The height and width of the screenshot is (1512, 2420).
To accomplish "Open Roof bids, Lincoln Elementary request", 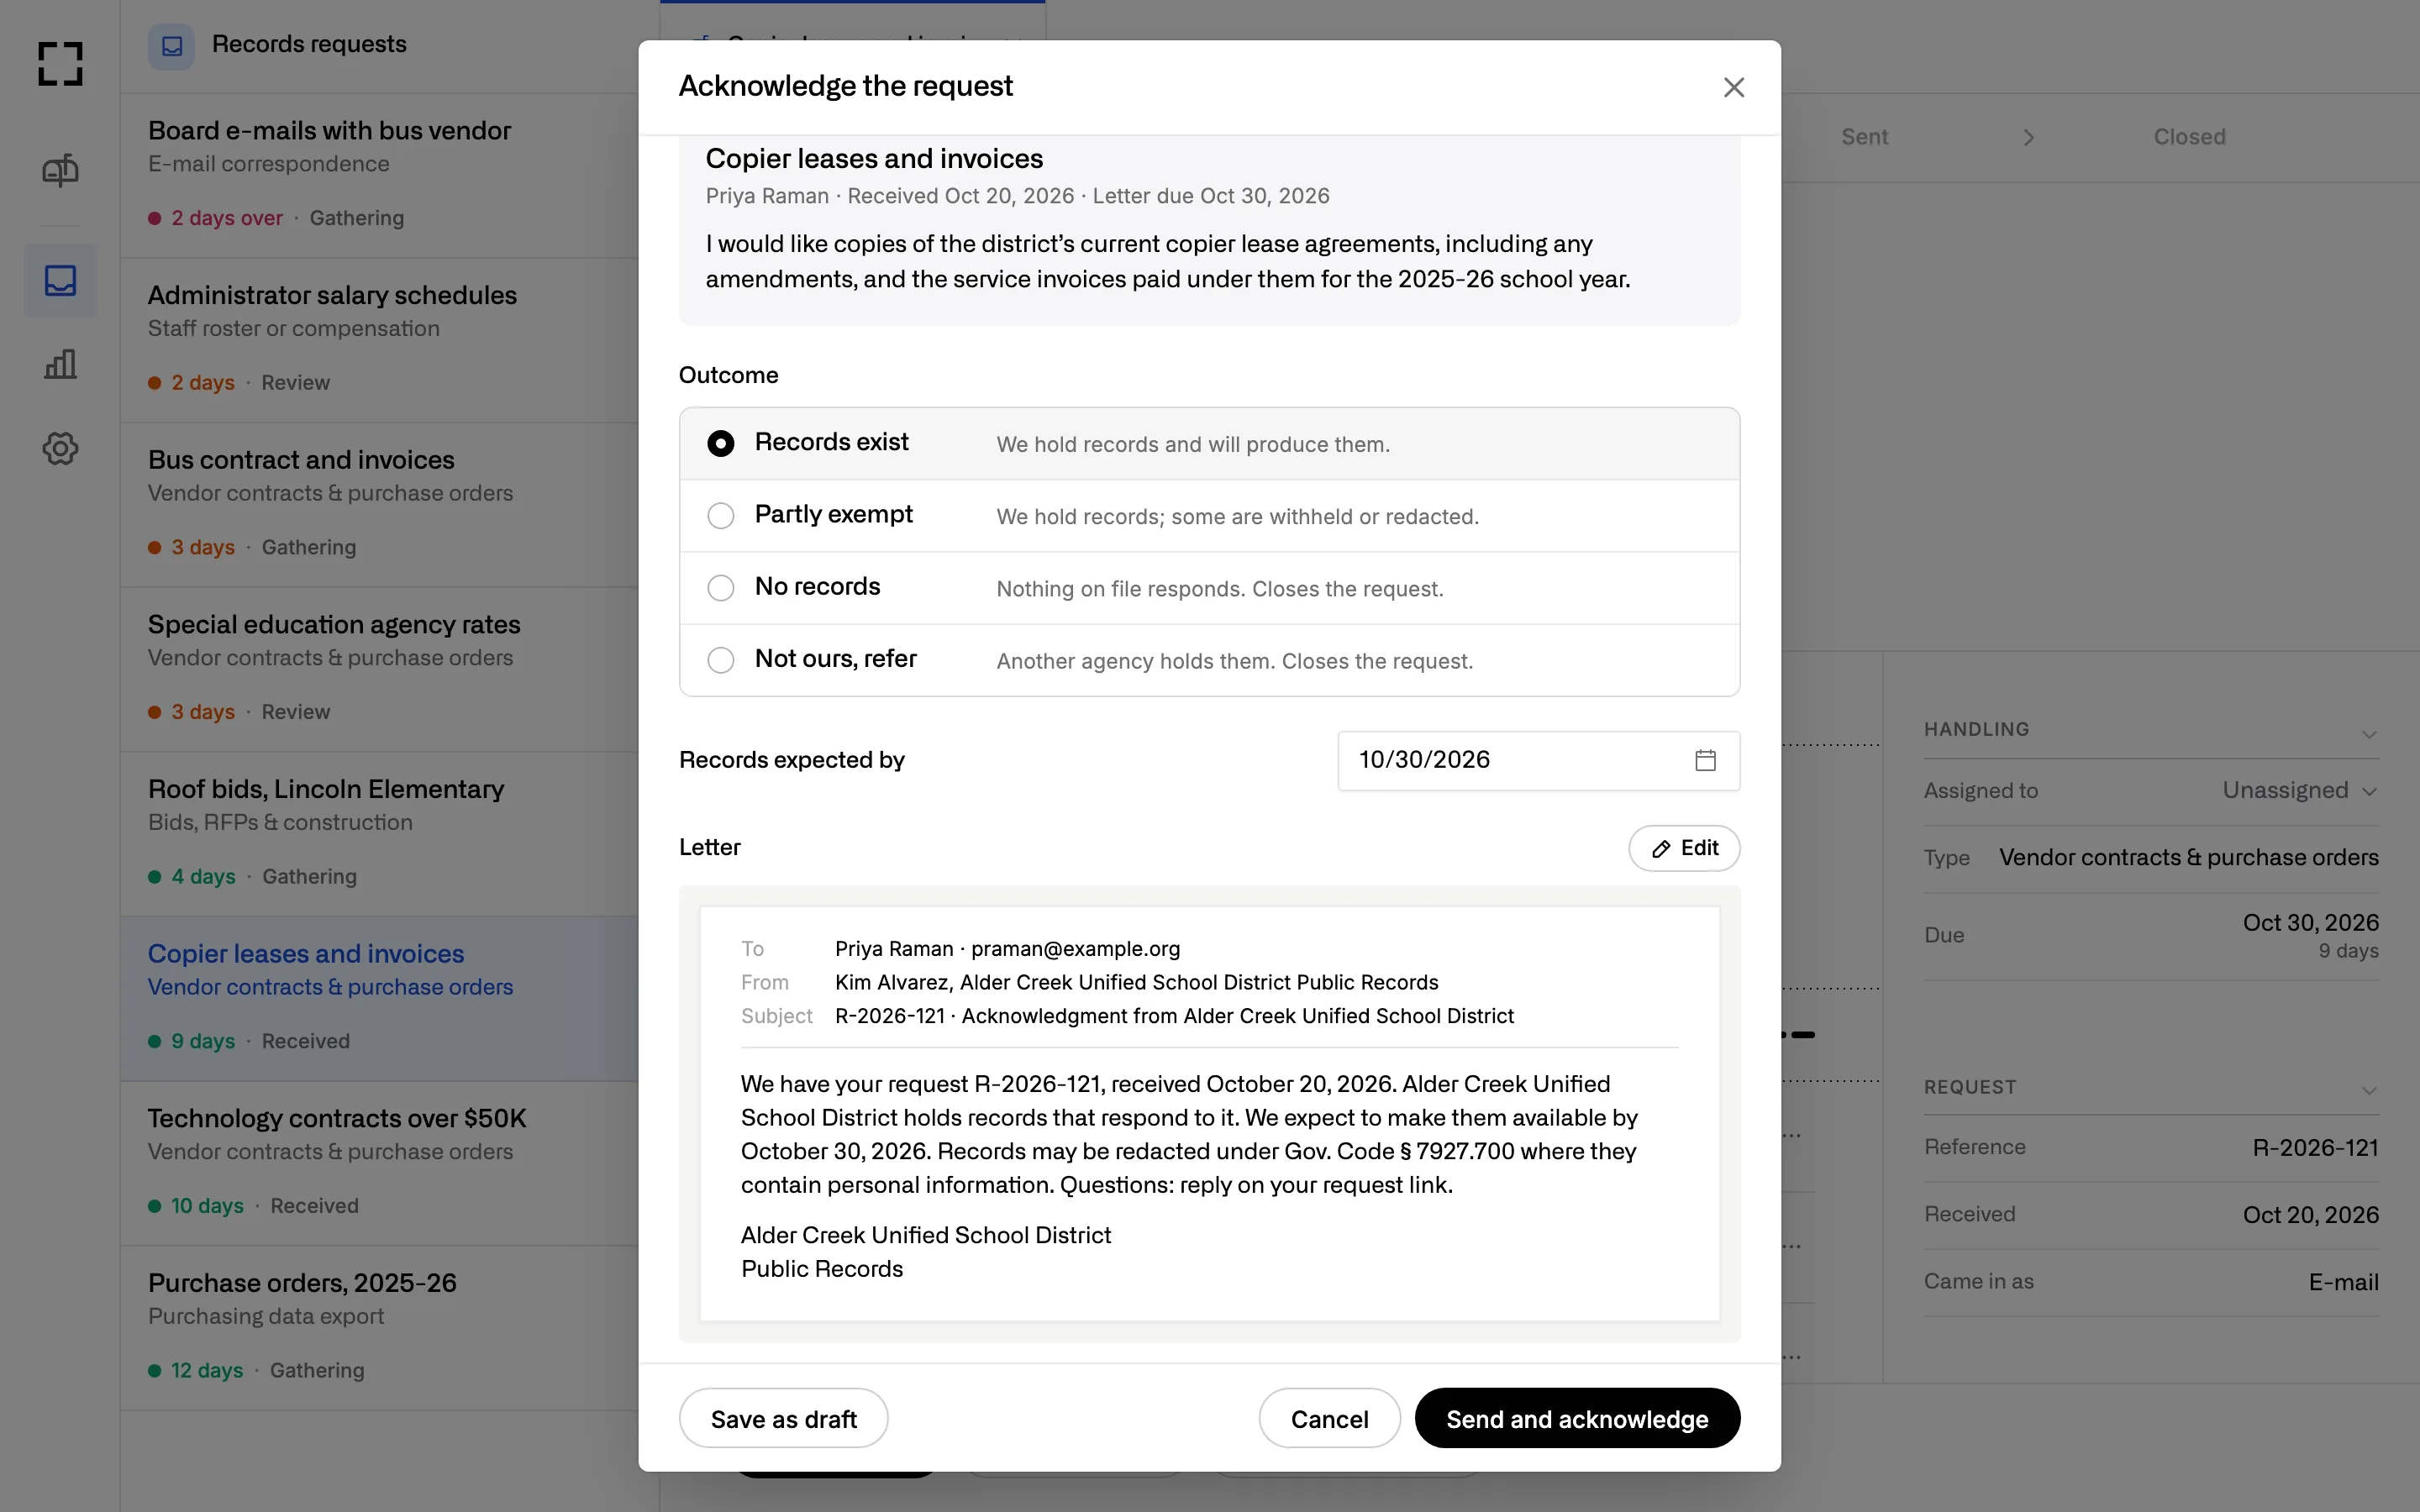I will coord(380,834).
